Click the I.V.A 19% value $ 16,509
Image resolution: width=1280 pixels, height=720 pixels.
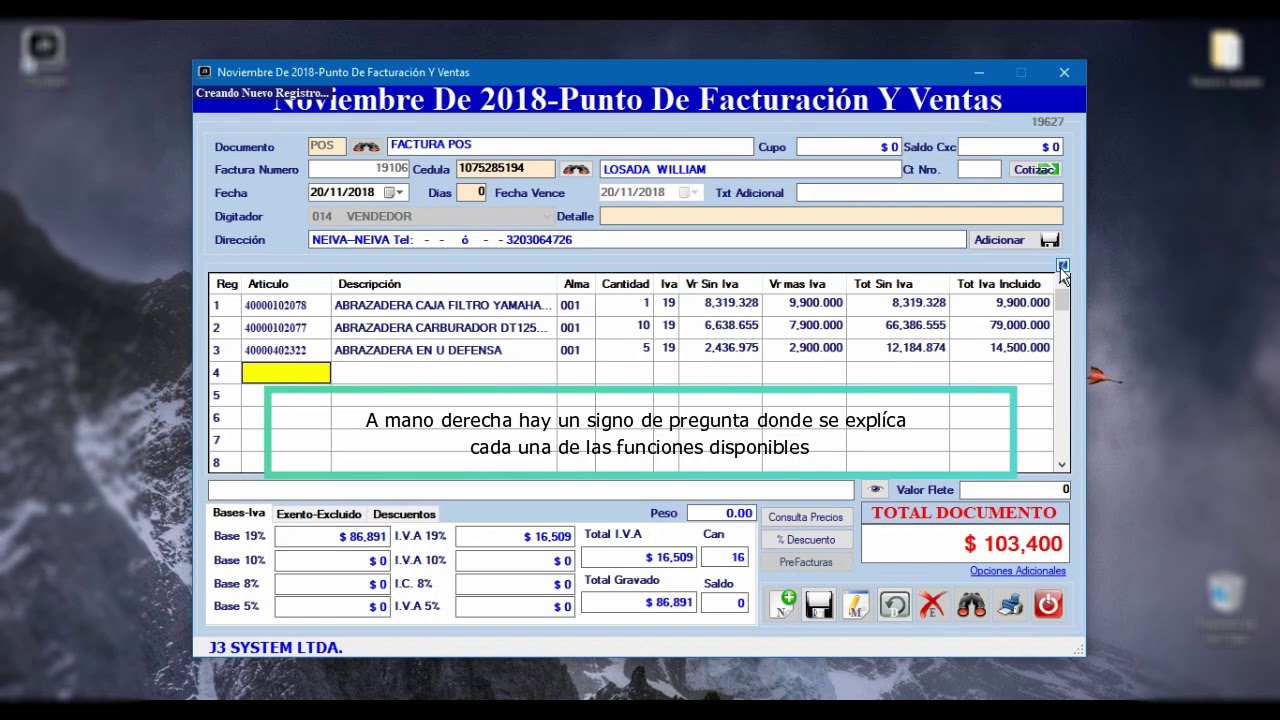click(516, 537)
